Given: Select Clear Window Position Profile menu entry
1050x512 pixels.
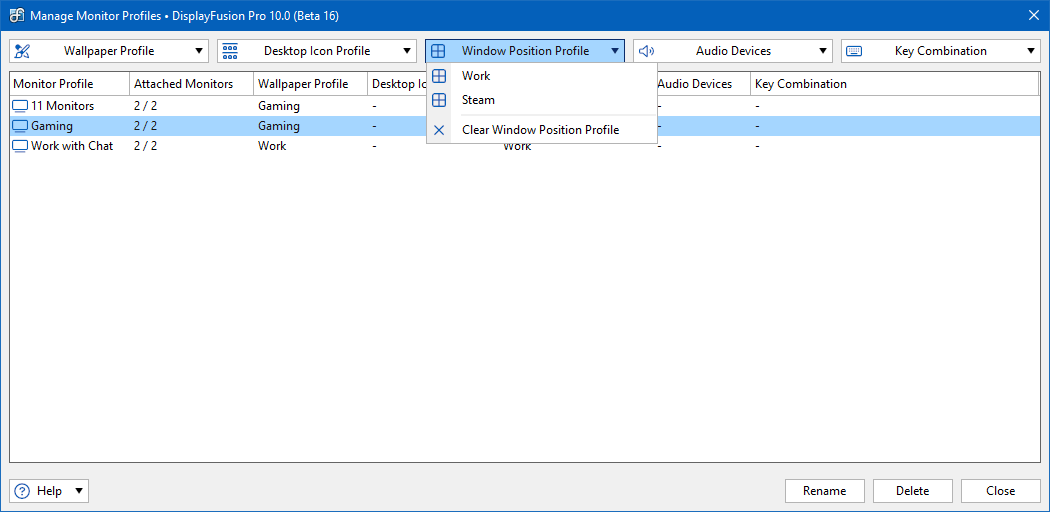Looking at the screenshot, I should tap(542, 130).
